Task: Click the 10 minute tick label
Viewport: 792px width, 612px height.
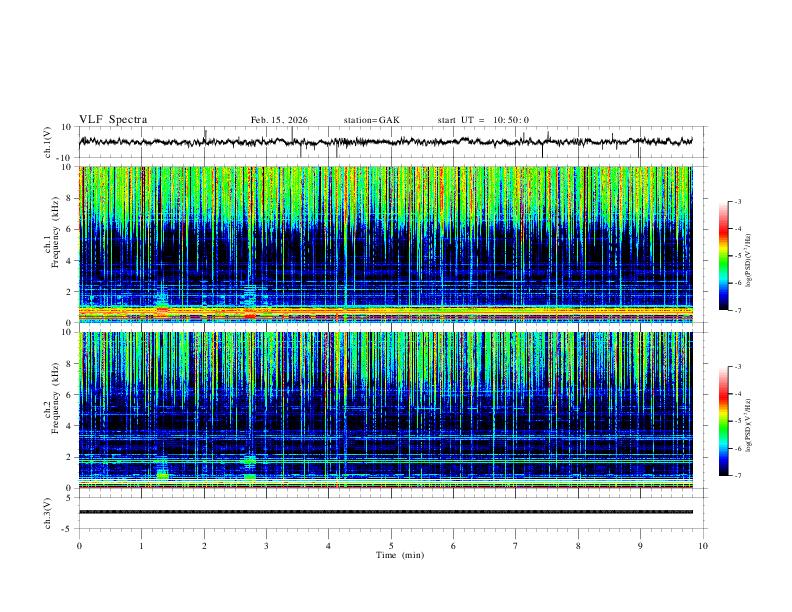Action: click(x=703, y=546)
